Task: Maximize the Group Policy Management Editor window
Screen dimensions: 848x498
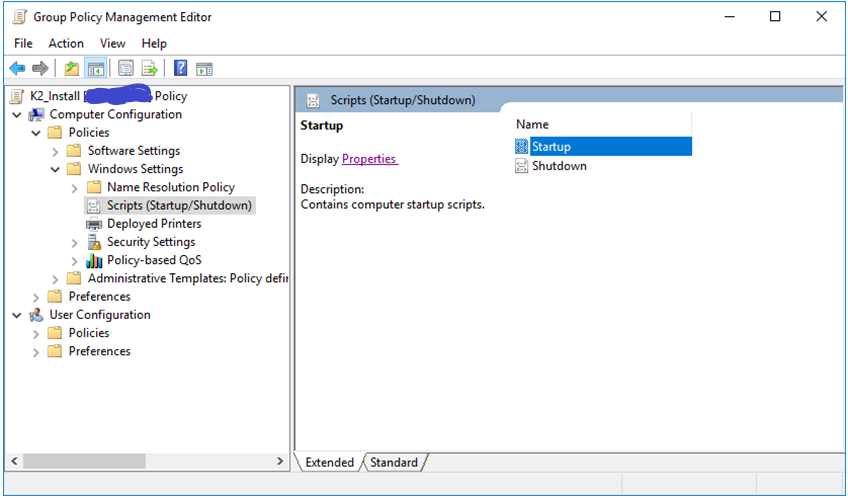Action: click(775, 17)
